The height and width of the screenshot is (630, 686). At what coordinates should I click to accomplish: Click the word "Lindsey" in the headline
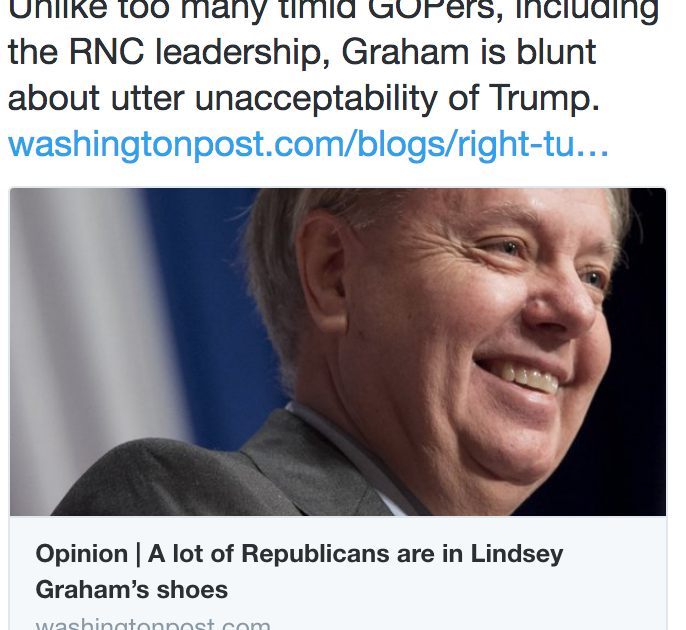click(x=517, y=555)
